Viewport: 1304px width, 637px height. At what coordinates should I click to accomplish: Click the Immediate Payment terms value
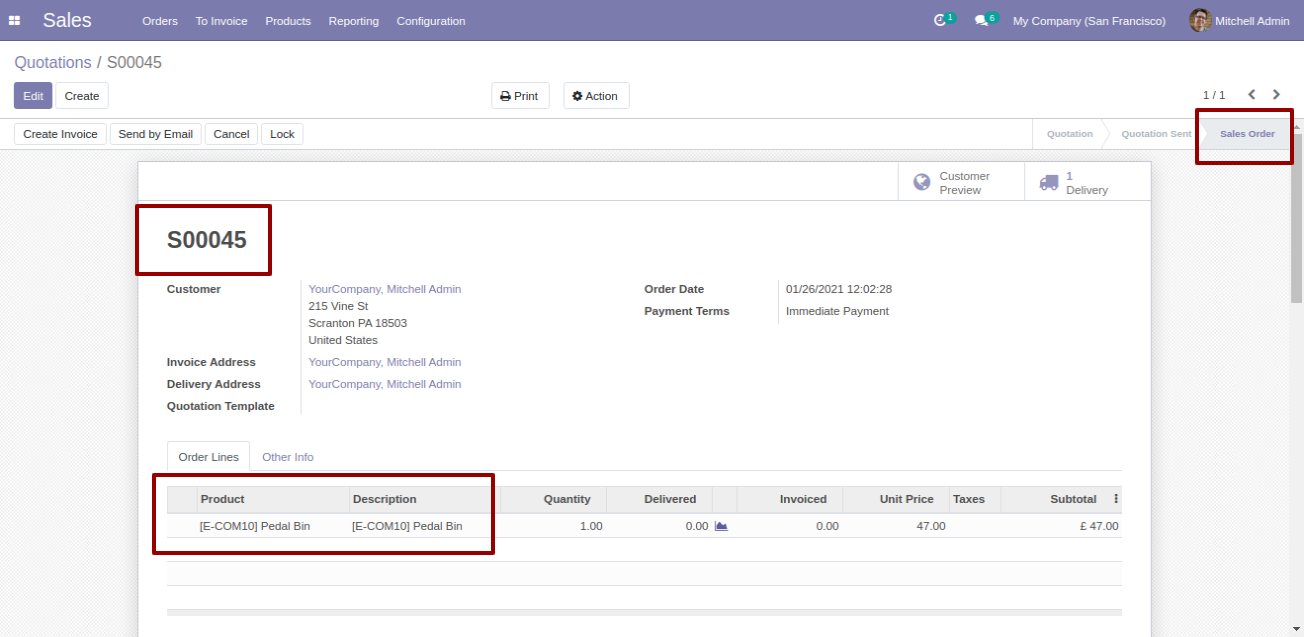point(837,311)
